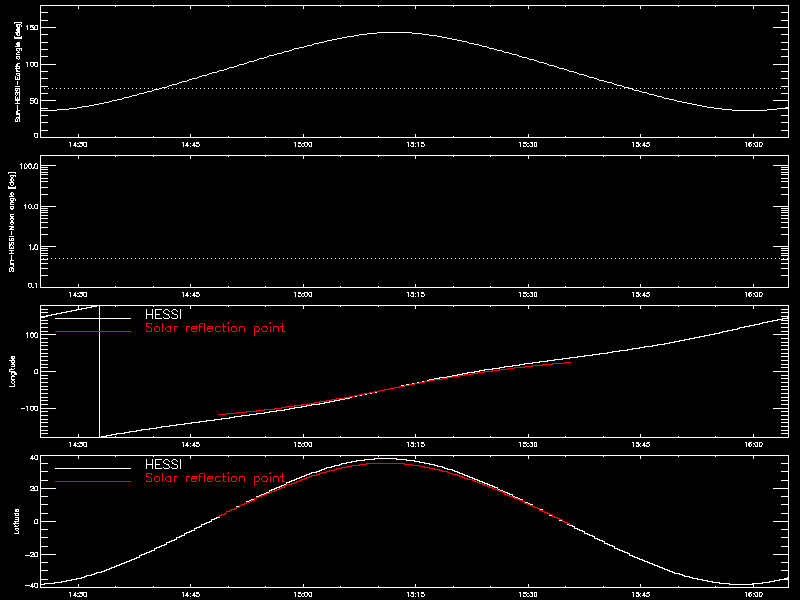Select 'HESSI' legend label in Latitude plot

click(x=163, y=464)
